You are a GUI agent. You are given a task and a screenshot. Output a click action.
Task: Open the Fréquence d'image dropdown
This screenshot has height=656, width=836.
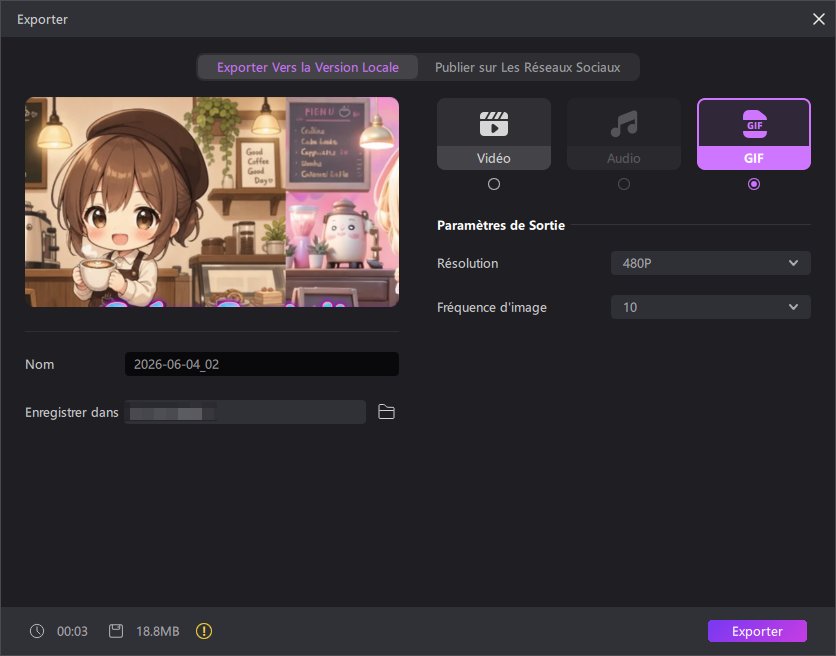[x=711, y=307]
